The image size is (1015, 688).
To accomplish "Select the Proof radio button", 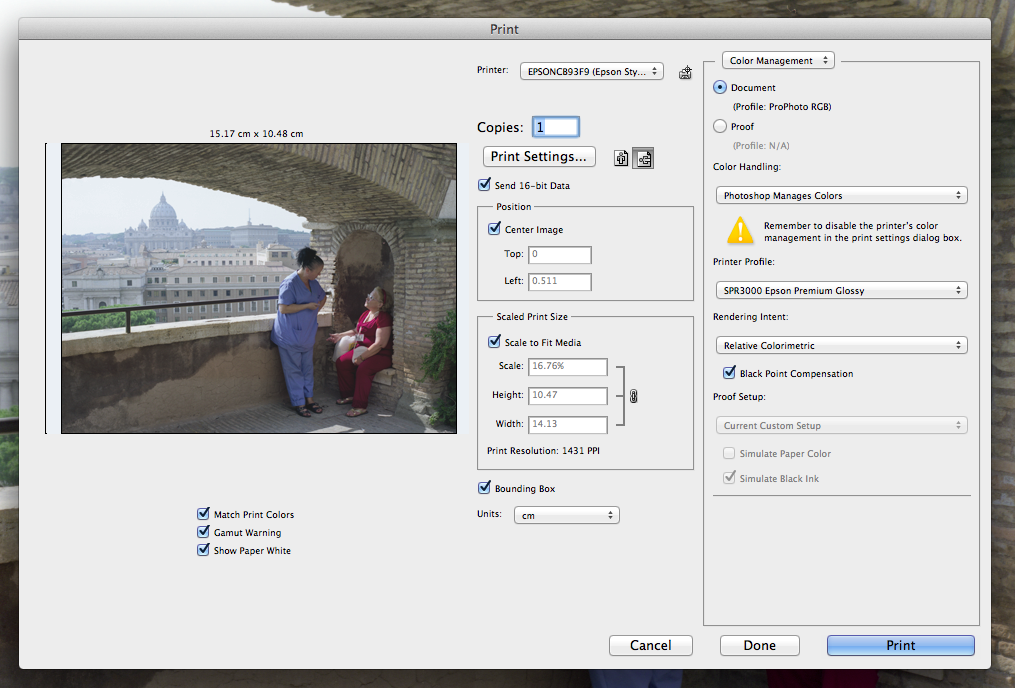I will (720, 127).
